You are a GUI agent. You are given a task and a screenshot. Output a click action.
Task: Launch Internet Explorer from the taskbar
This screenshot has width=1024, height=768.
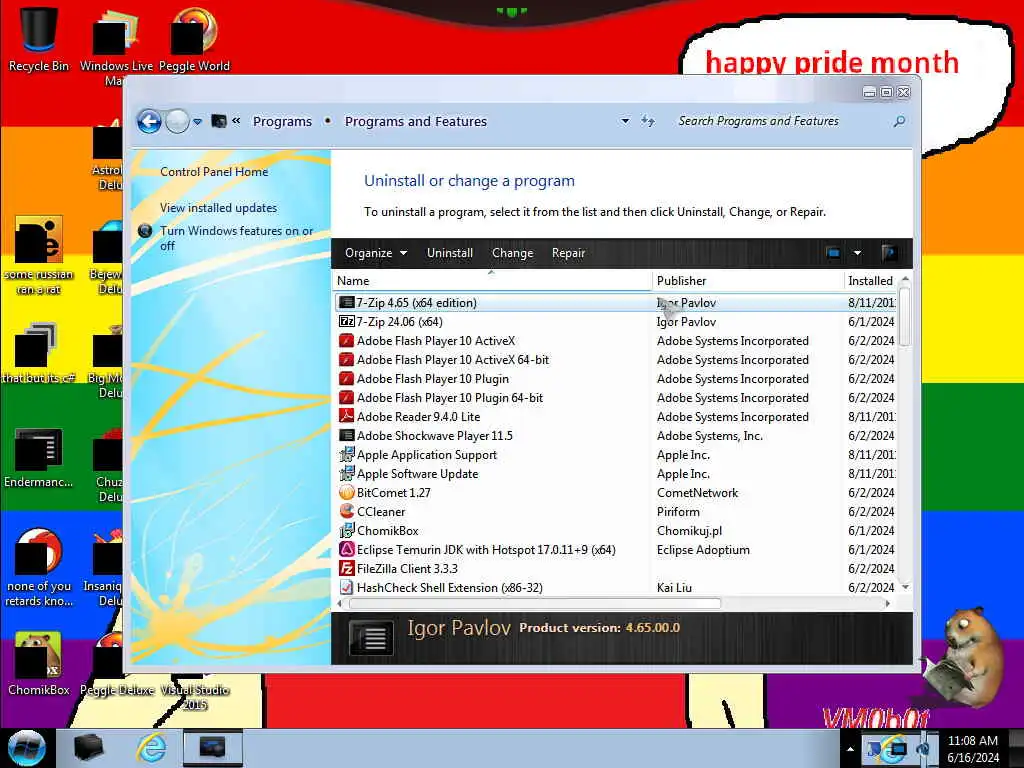point(152,748)
